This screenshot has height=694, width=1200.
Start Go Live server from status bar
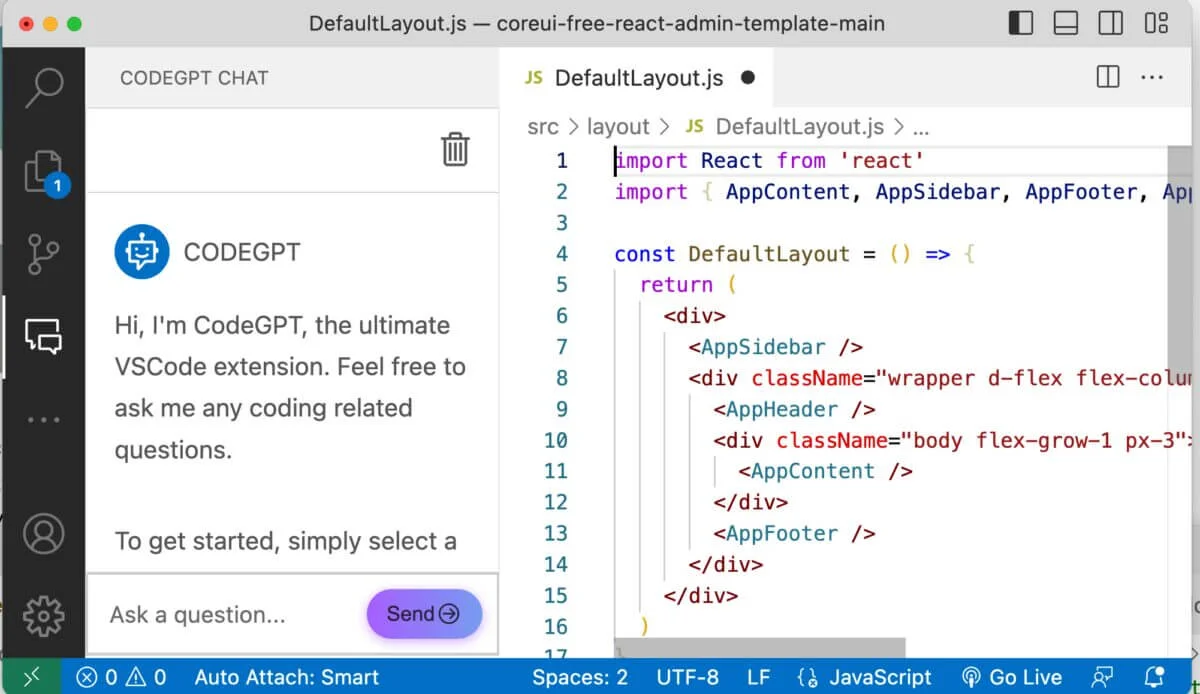(1012, 677)
